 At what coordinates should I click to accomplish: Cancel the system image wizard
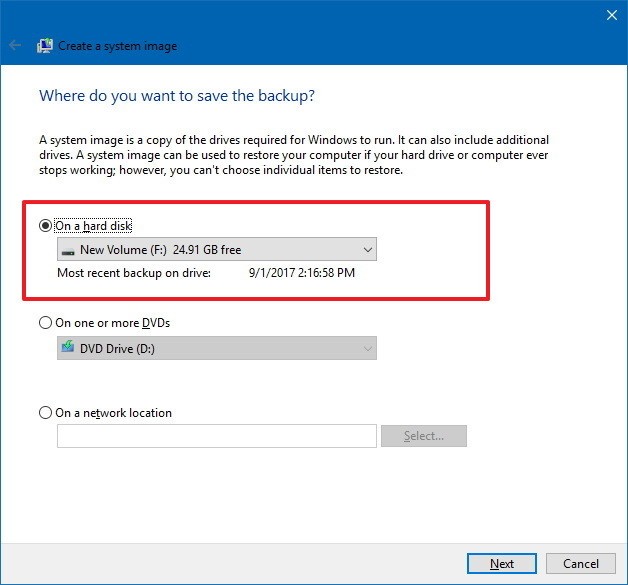581,564
